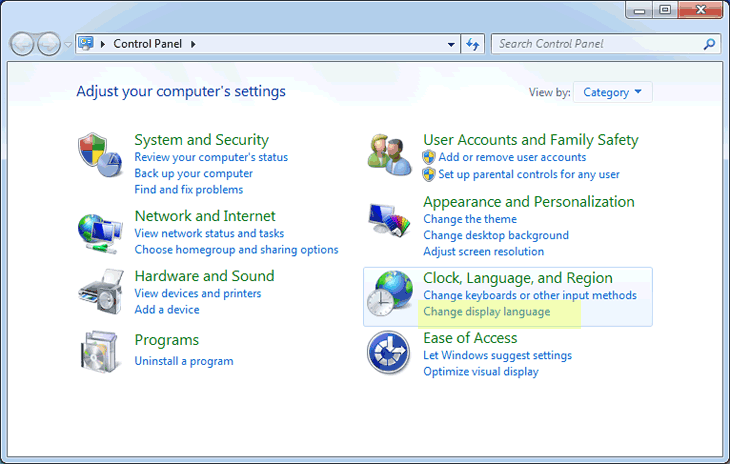
Task: Open Add or remove user accounts
Action: click(512, 157)
